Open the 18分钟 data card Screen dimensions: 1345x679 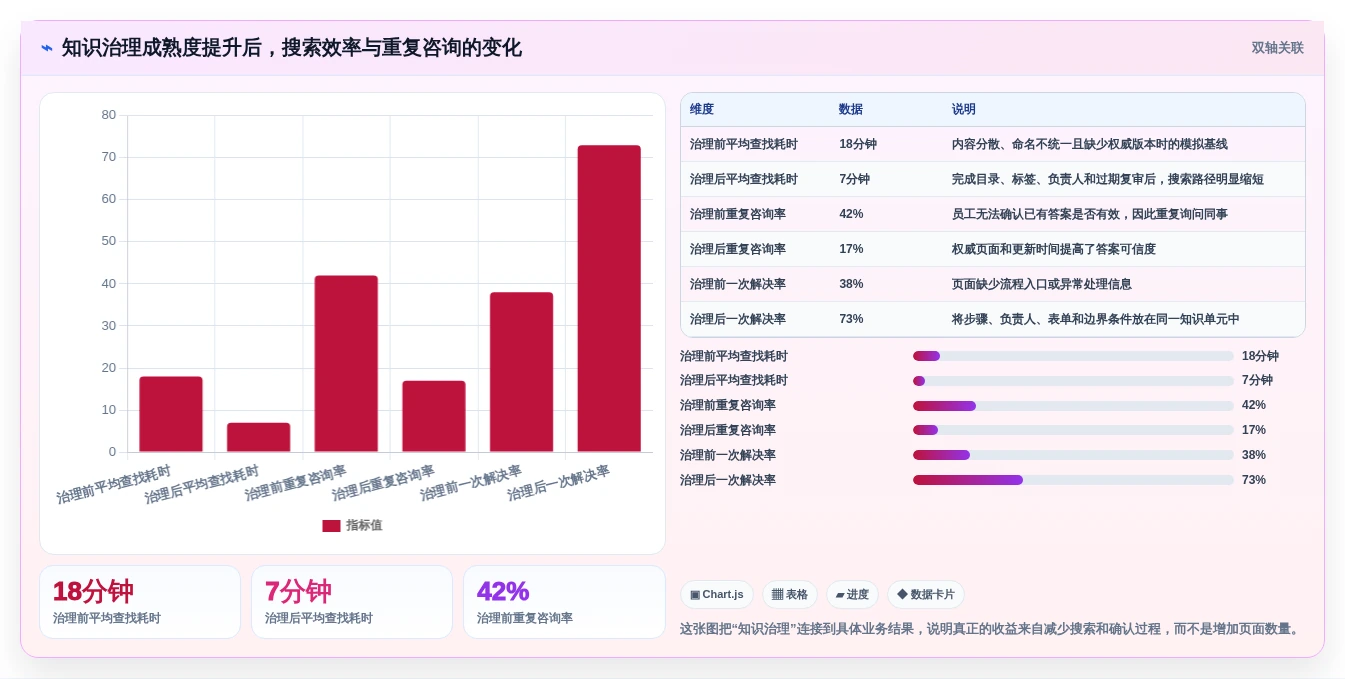click(x=140, y=602)
